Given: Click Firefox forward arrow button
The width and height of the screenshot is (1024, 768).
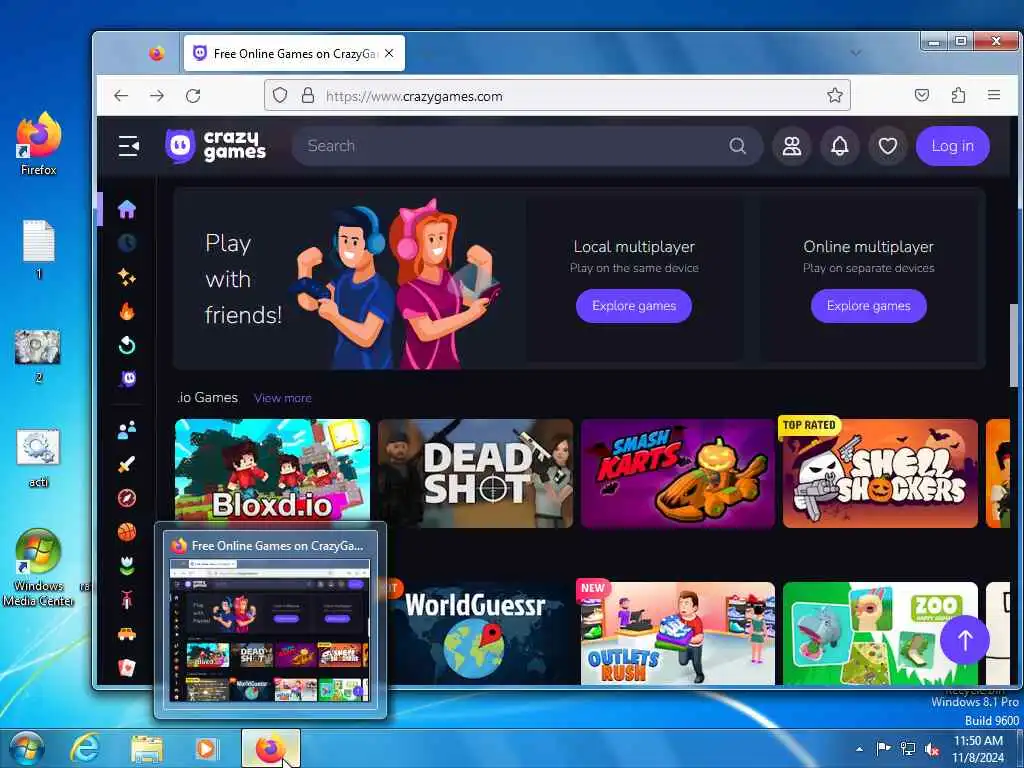Looking at the screenshot, I should (x=157, y=96).
